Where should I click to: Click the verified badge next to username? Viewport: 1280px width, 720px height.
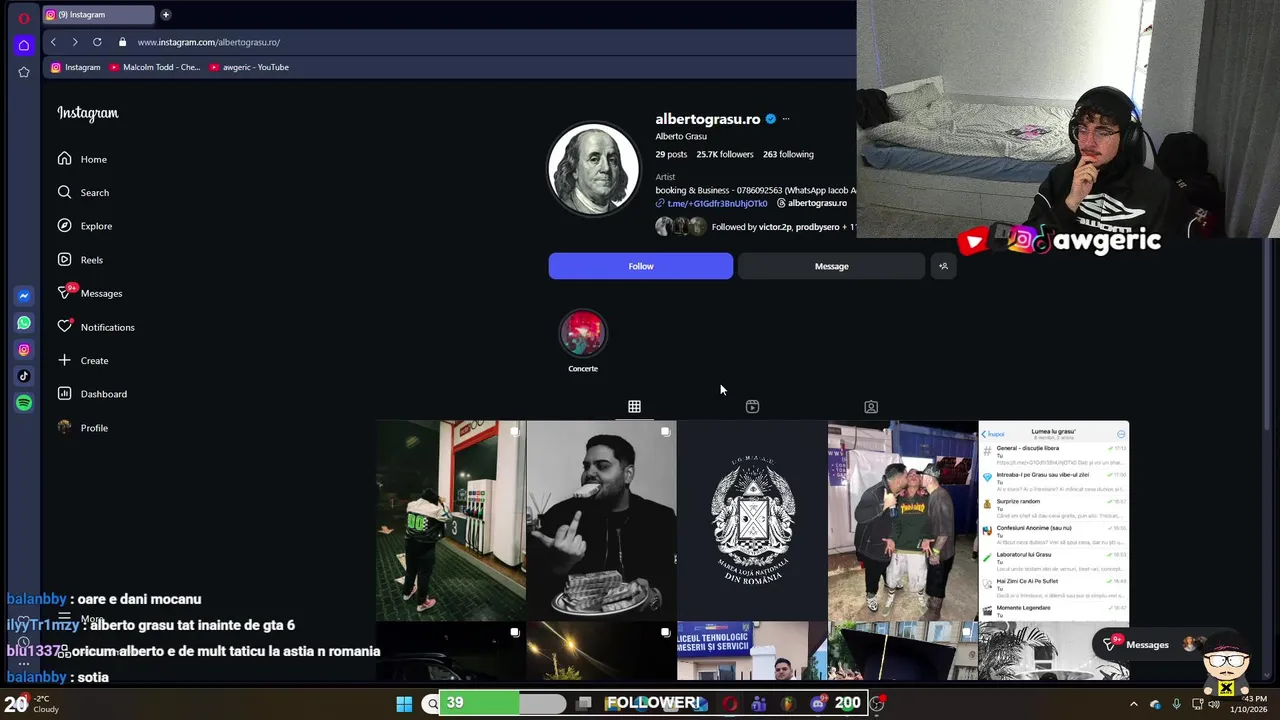click(x=770, y=119)
